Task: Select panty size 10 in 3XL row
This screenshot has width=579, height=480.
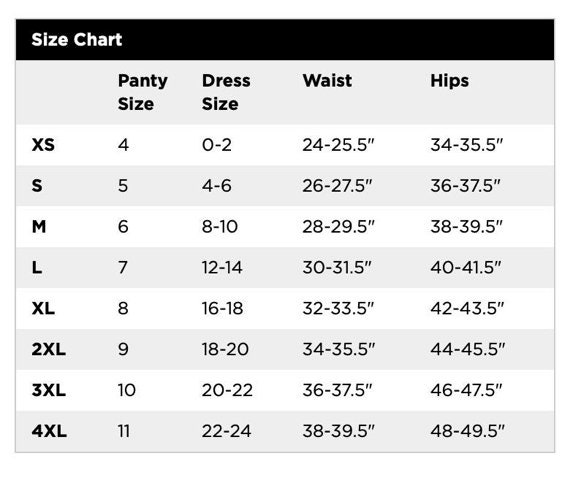Action: click(127, 390)
